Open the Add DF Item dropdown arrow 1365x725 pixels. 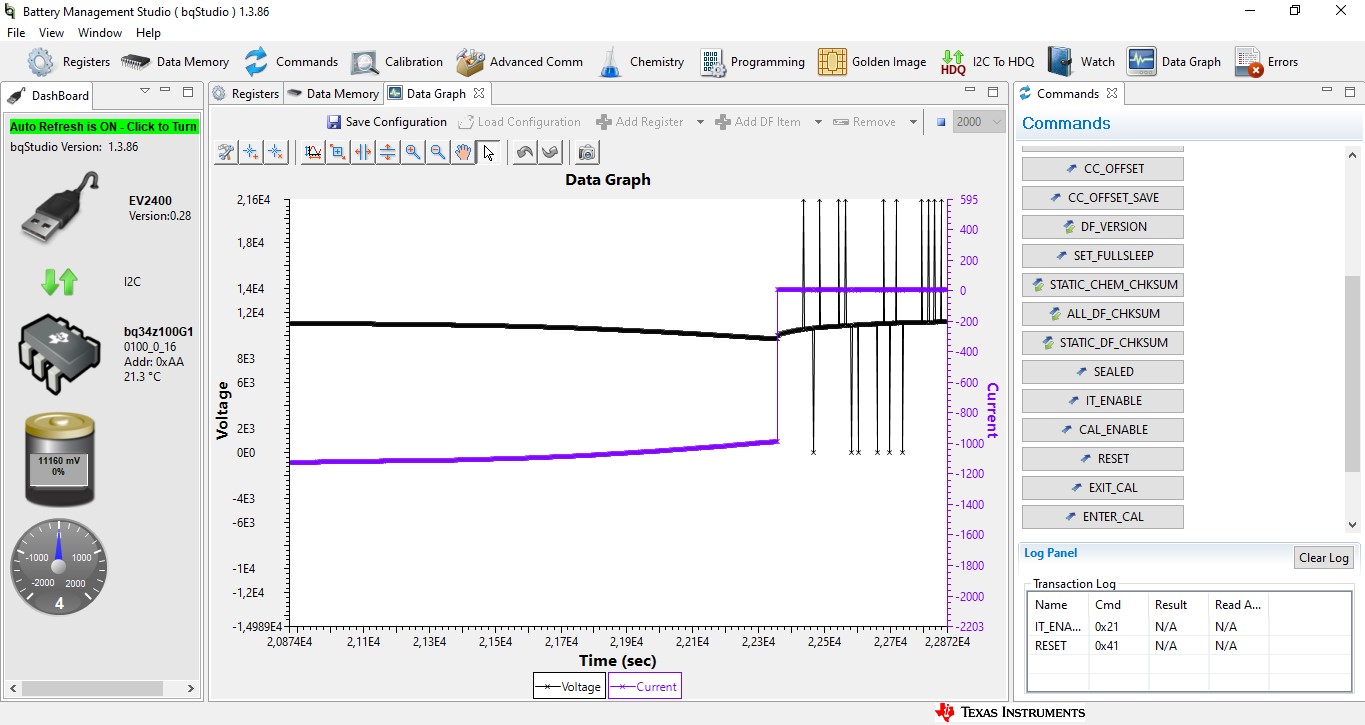(818, 122)
